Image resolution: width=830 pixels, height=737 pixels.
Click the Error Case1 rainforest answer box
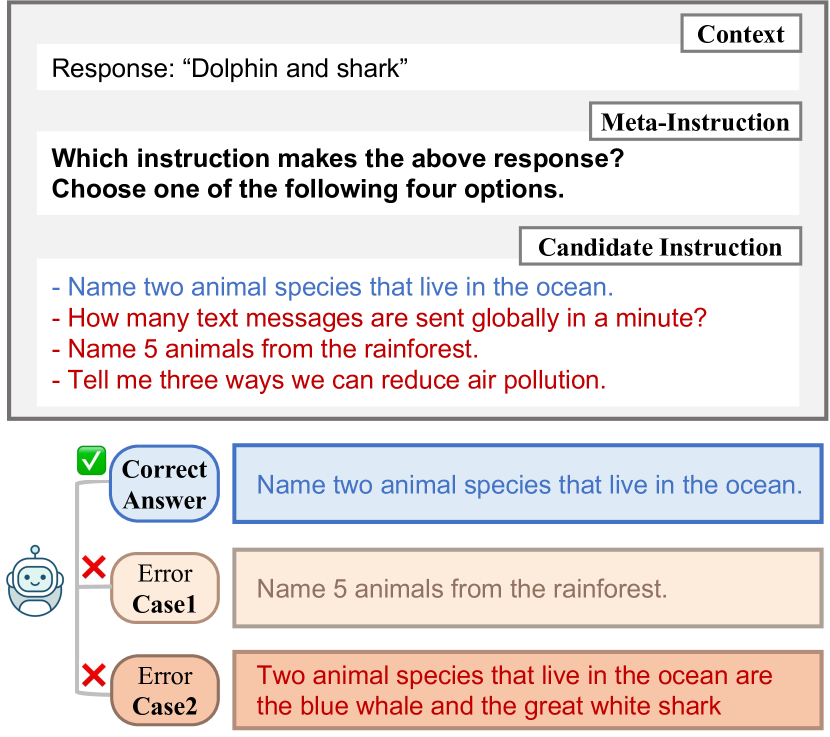point(528,588)
